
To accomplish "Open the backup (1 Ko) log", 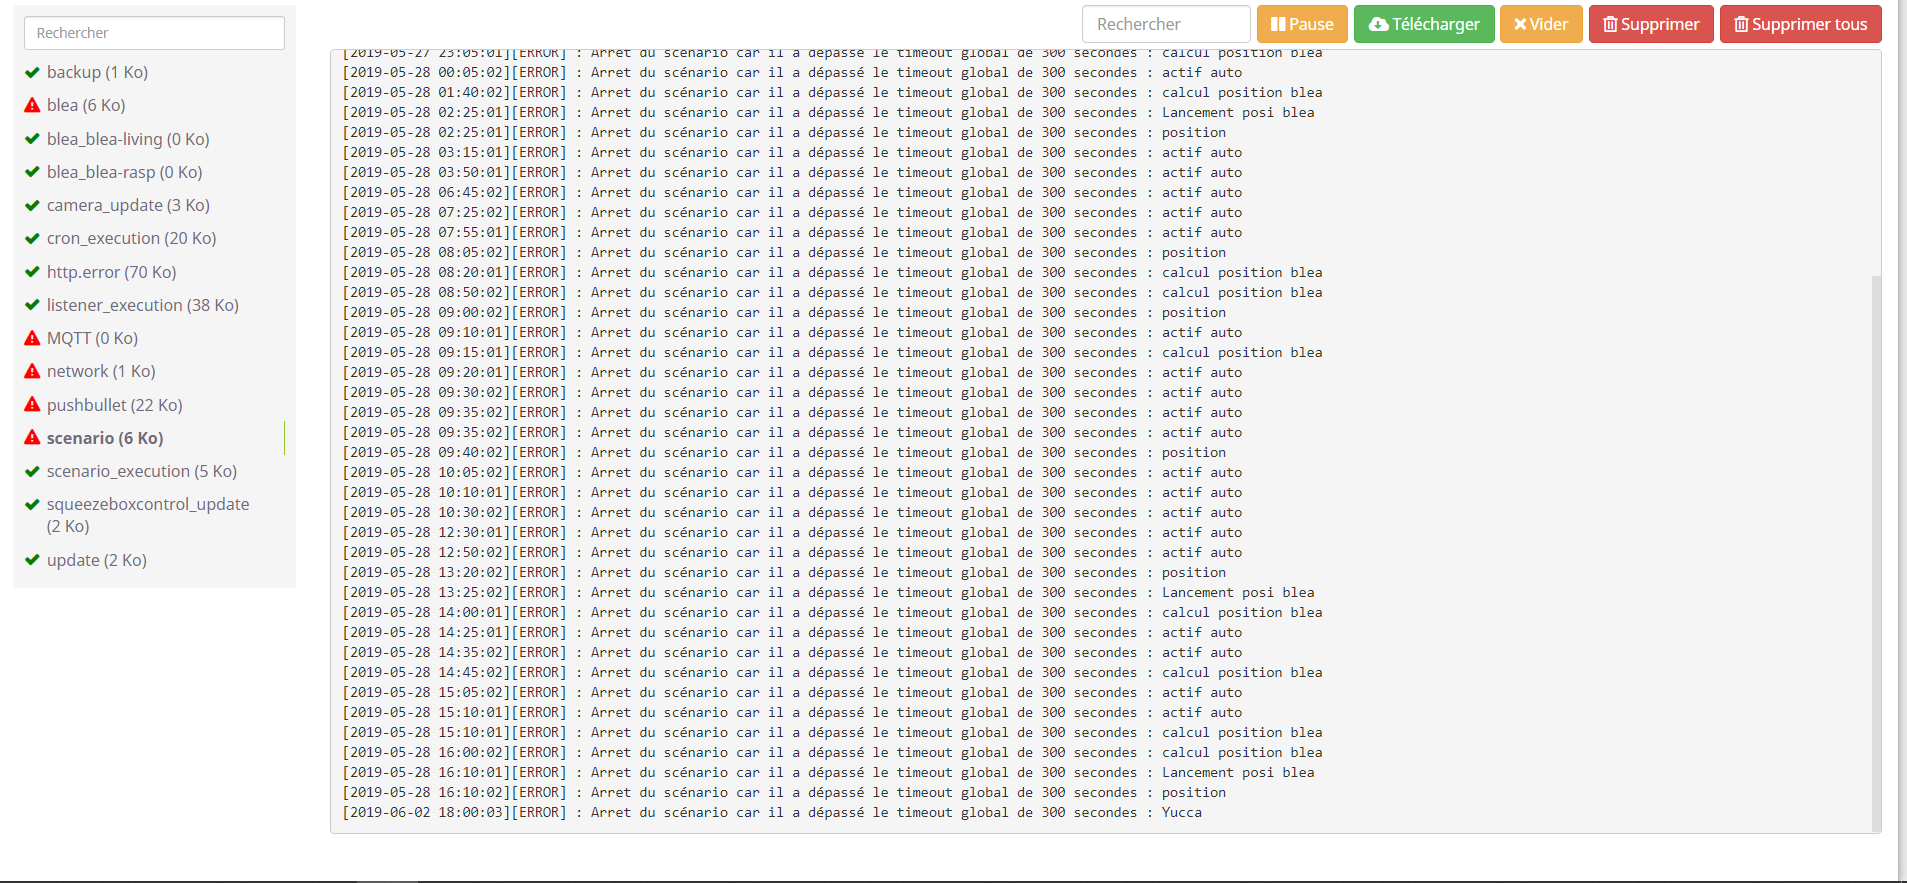I will tap(97, 72).
